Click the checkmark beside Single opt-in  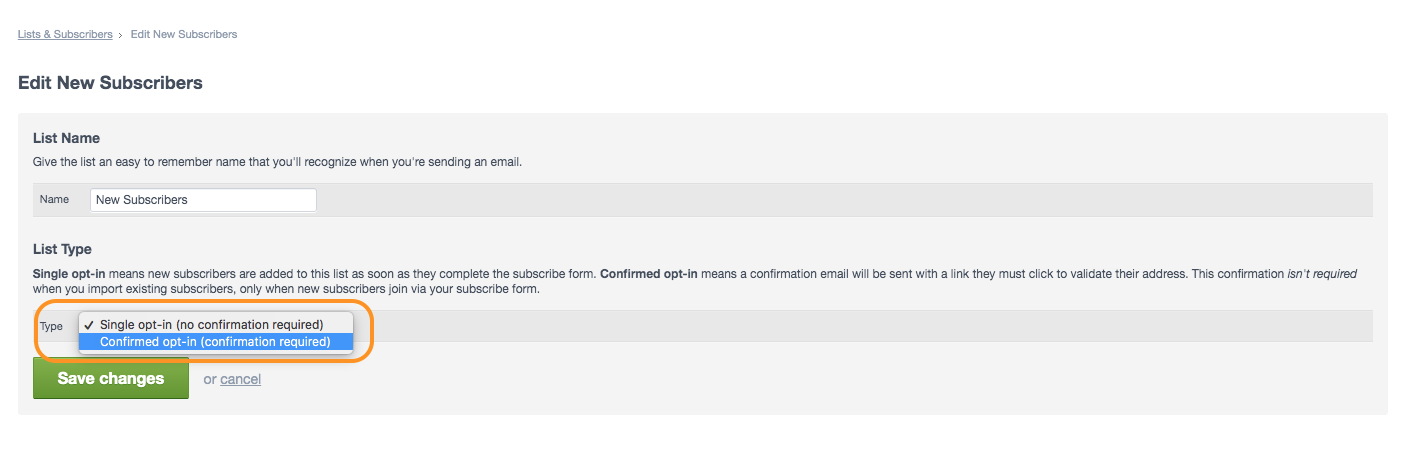(x=89, y=325)
